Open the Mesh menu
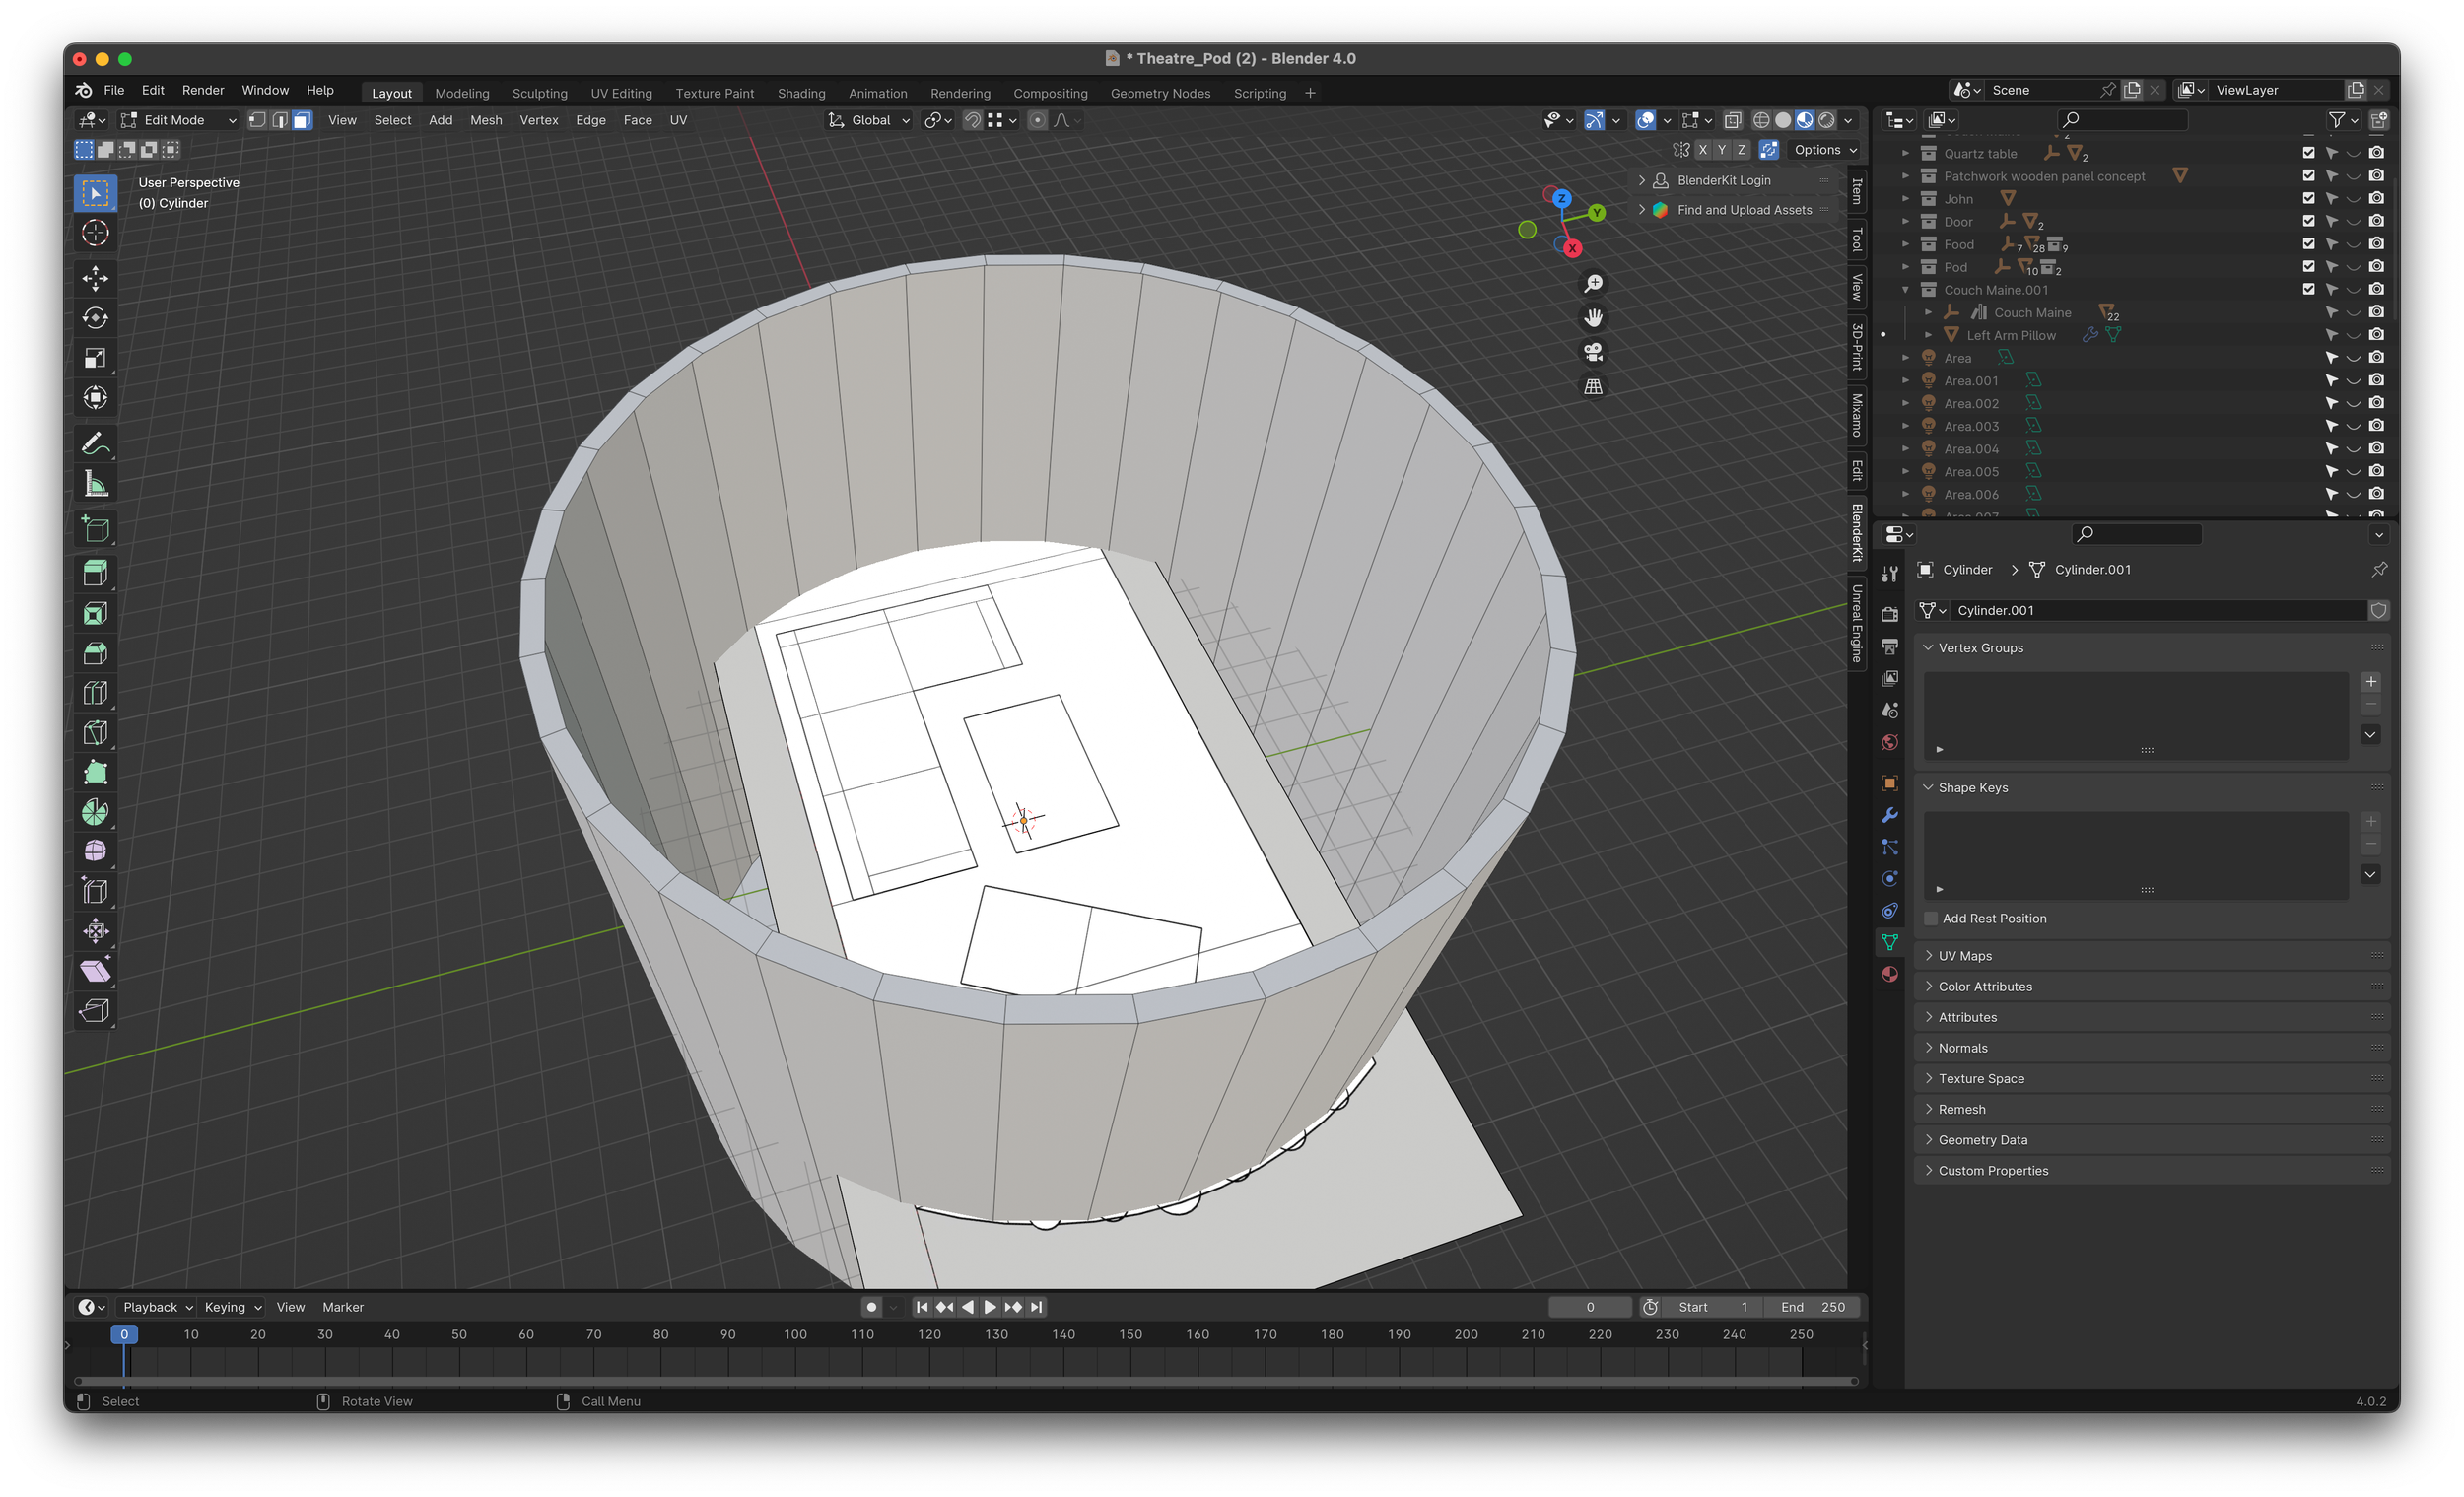2464x1497 pixels. coord(486,120)
